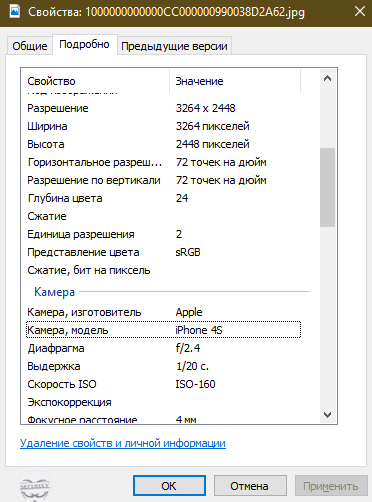This screenshot has height=502, width=372.
Task: Select the Глубина цвета row
Action: [163, 198]
